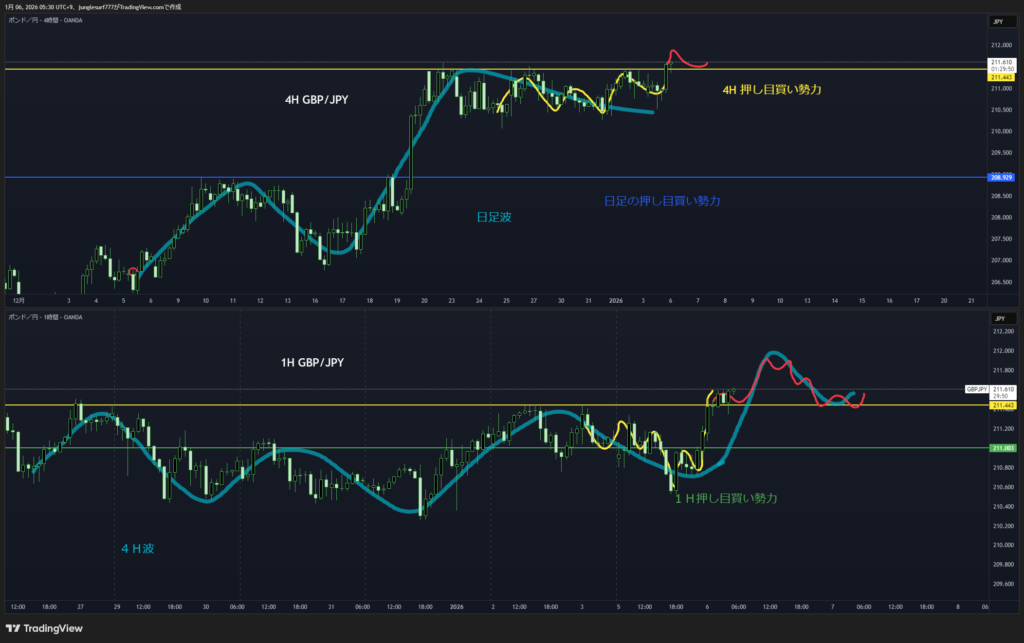This screenshot has width=1024, height=643.
Task: Click the 212.000 level on top price scale
Action: tap(1001, 46)
